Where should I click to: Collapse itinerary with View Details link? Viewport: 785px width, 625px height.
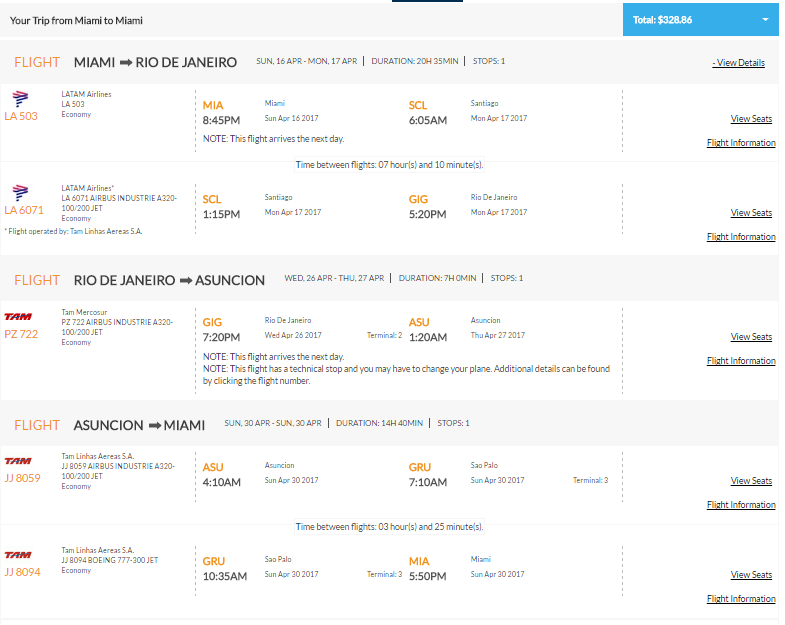coord(738,63)
